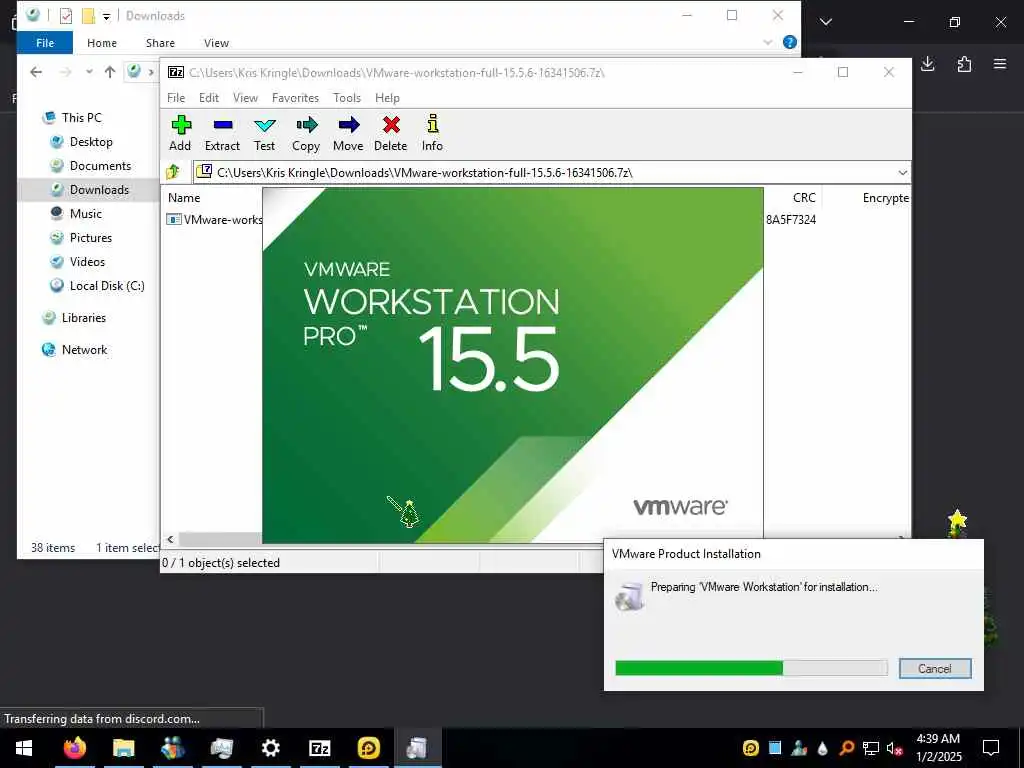This screenshot has width=1024, height=768.
Task: Switch to the VMware installer taskbar item
Action: click(417, 748)
